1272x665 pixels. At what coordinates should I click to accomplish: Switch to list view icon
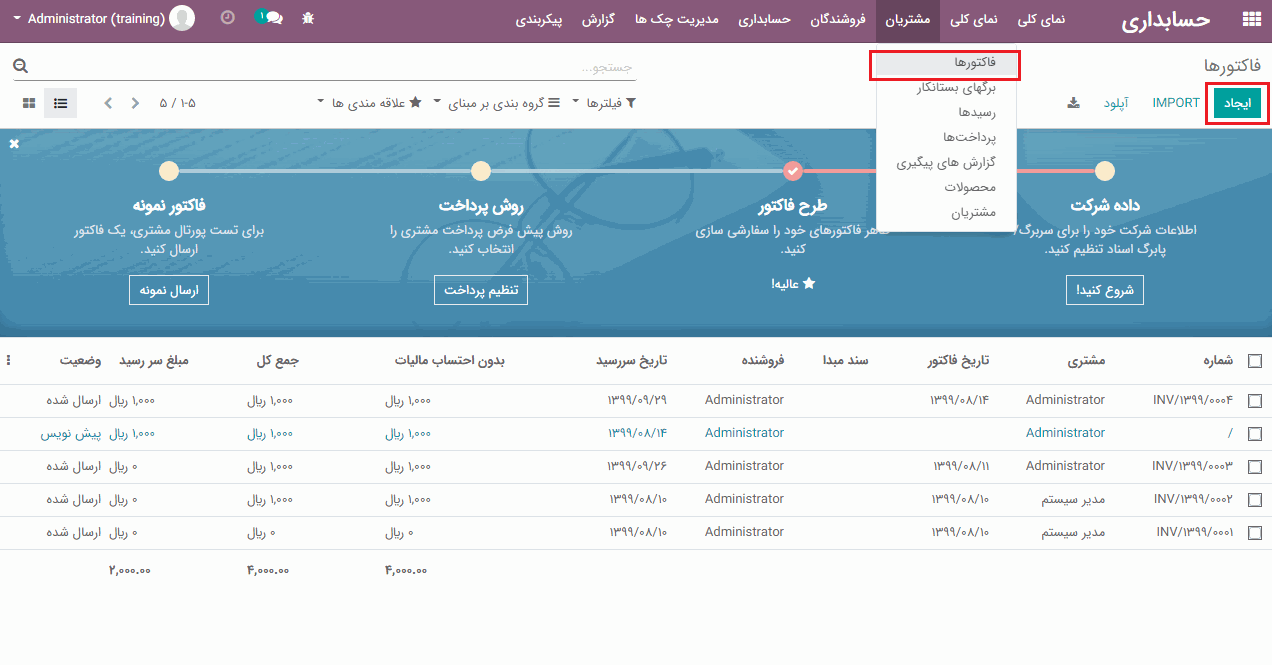coord(61,103)
